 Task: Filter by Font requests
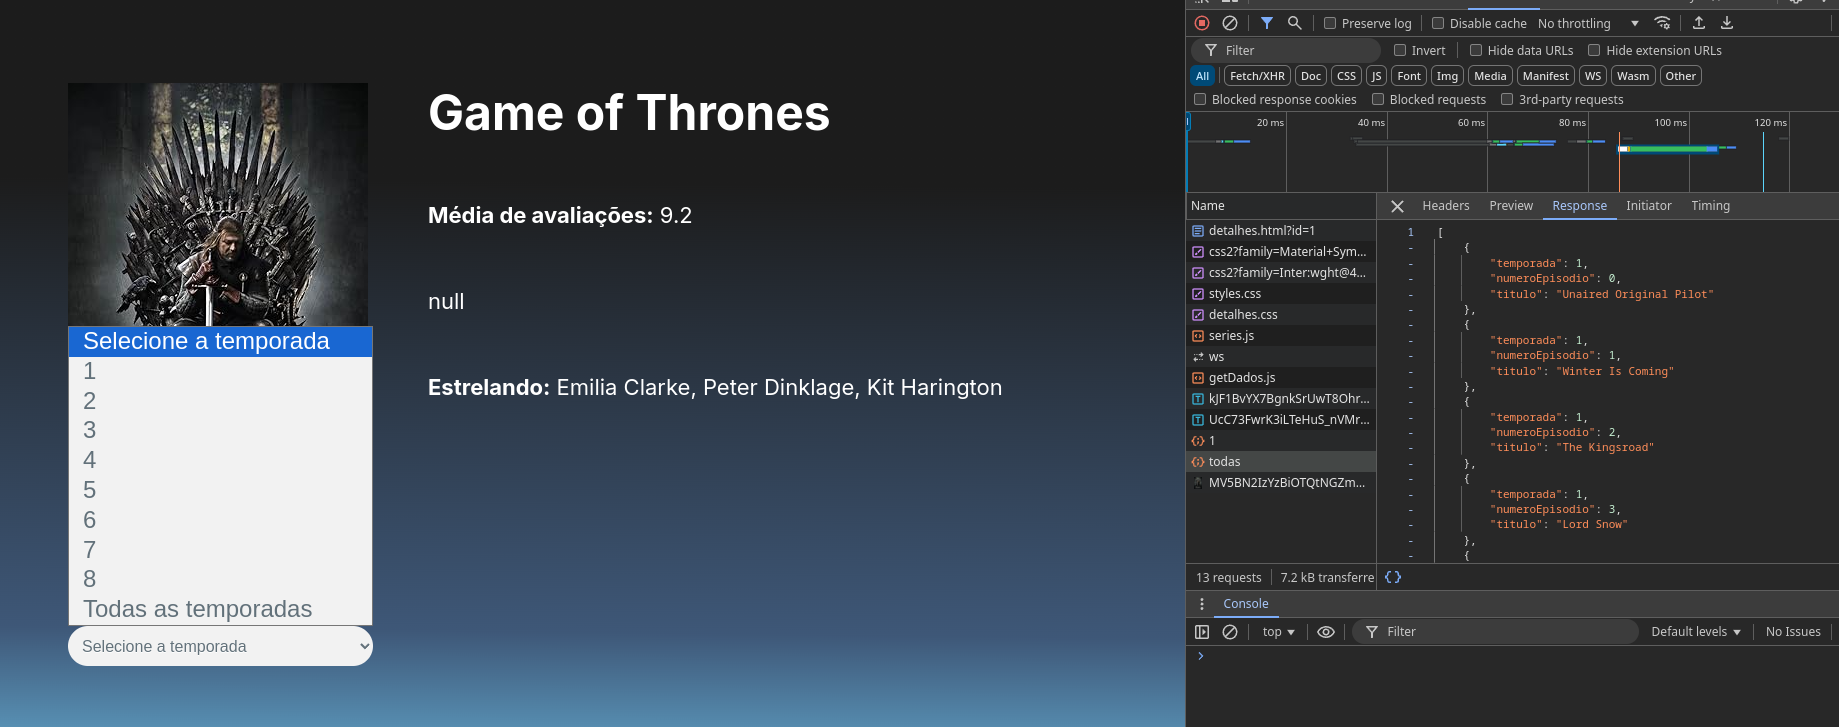coord(1409,76)
